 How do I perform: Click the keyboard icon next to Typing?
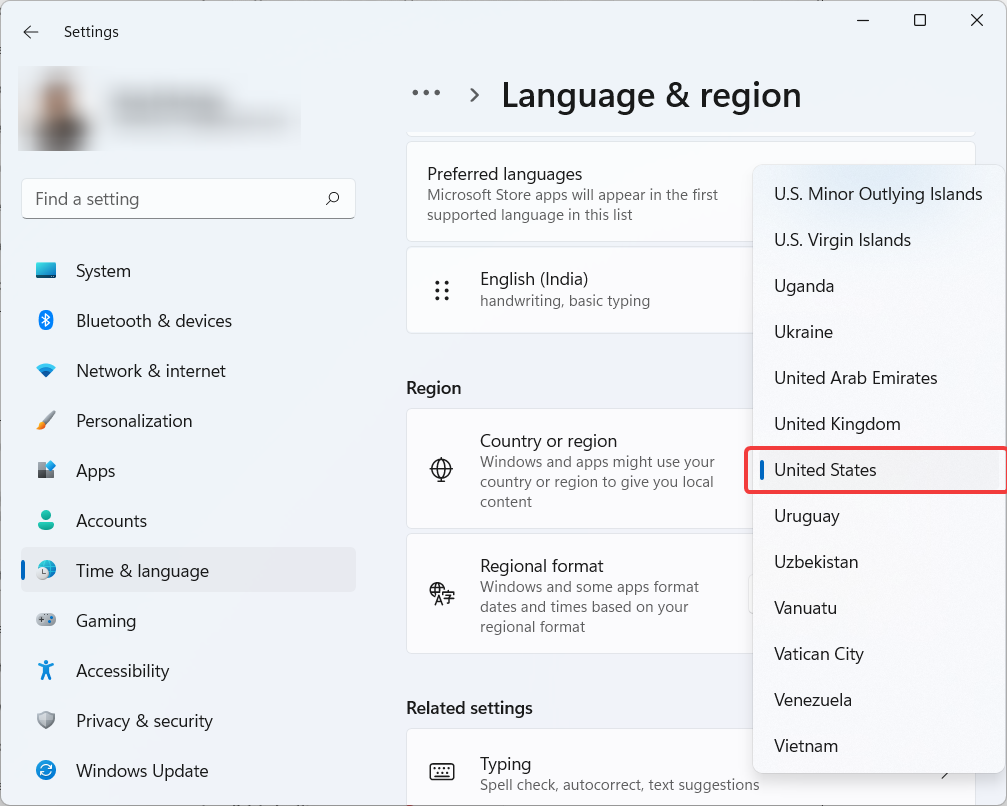click(x=442, y=771)
